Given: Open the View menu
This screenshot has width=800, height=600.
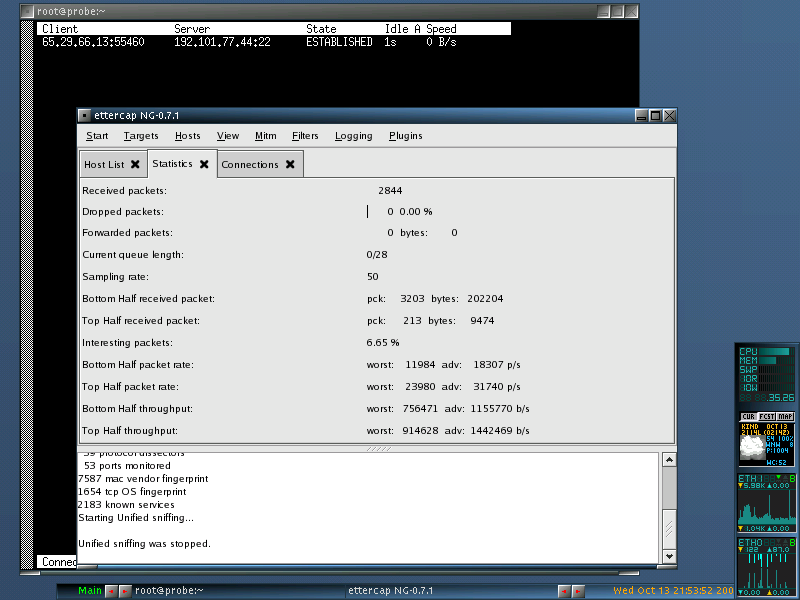Looking at the screenshot, I should (x=228, y=136).
